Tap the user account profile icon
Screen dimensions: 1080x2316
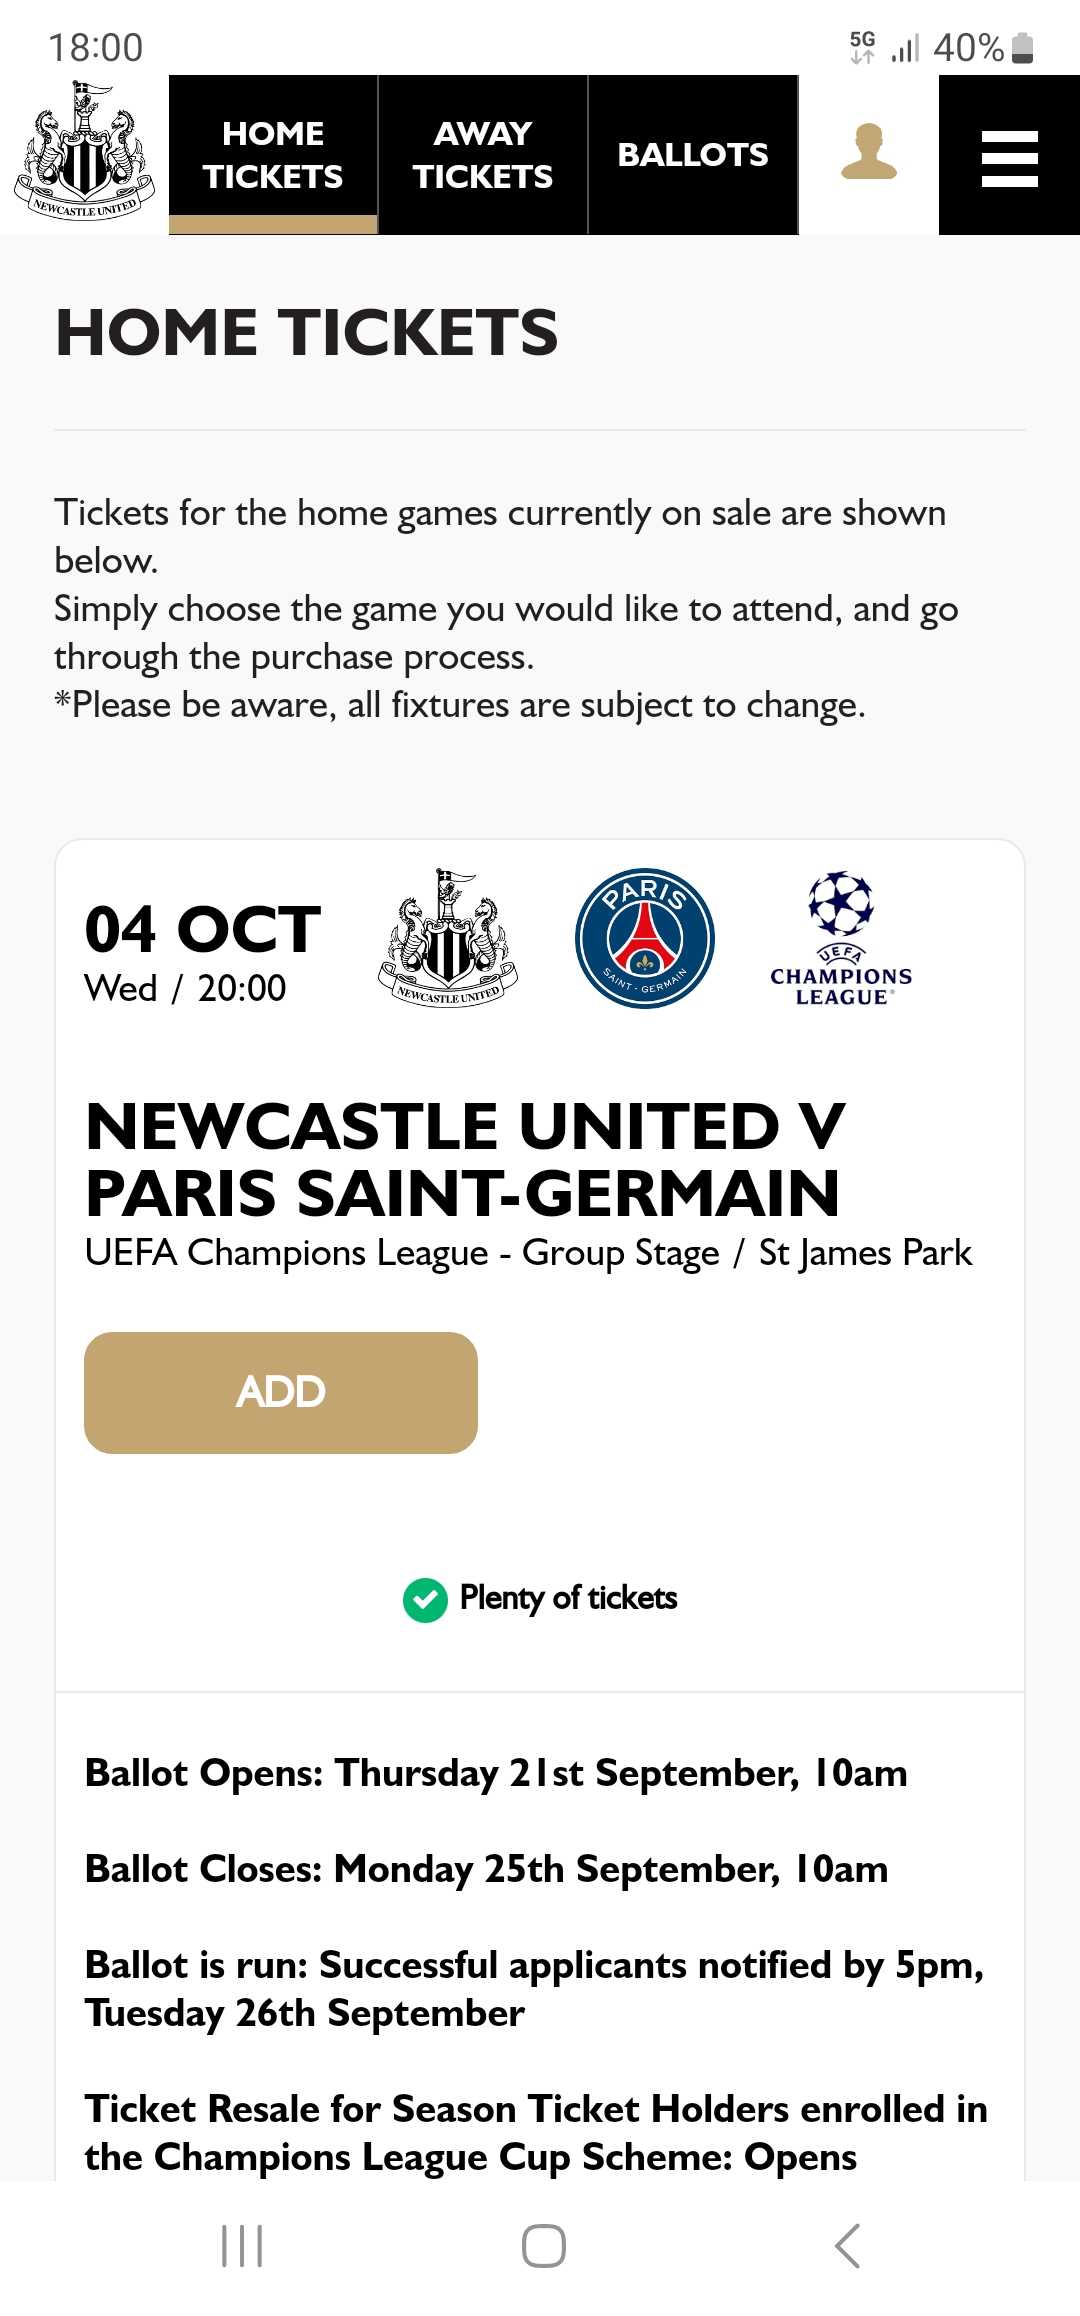[x=869, y=152]
